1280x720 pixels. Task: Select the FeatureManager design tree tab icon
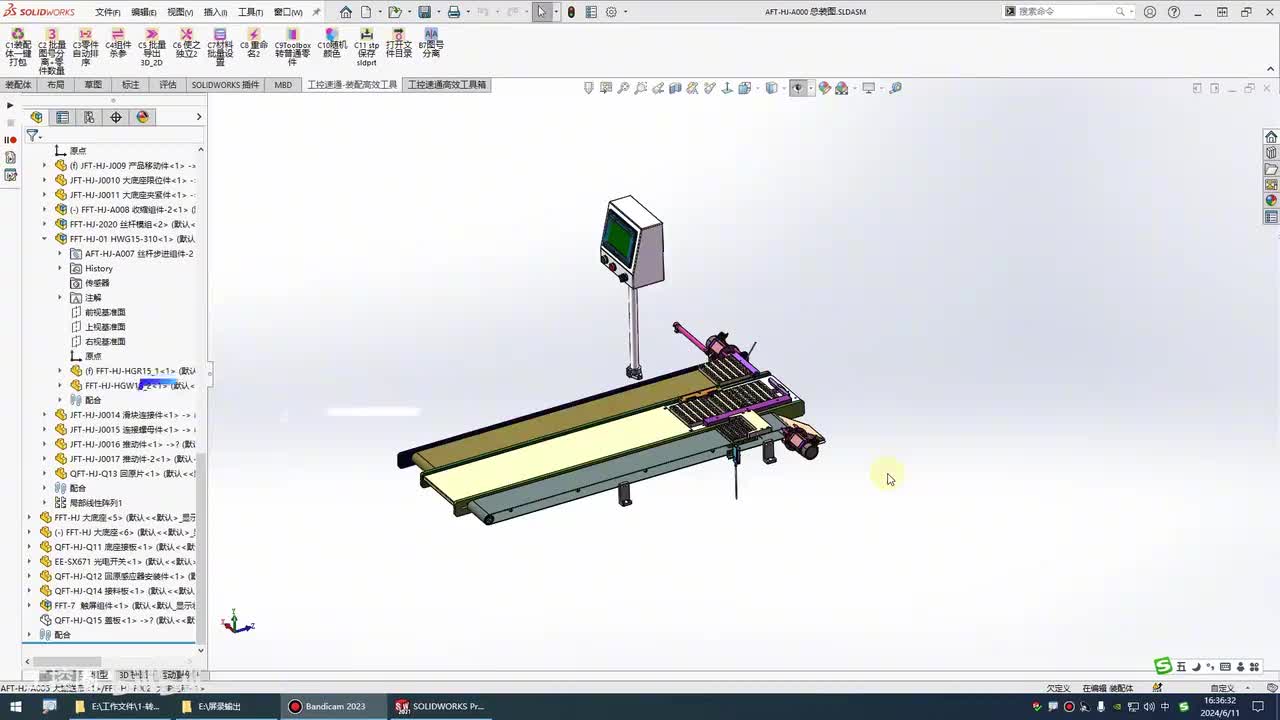pos(37,117)
